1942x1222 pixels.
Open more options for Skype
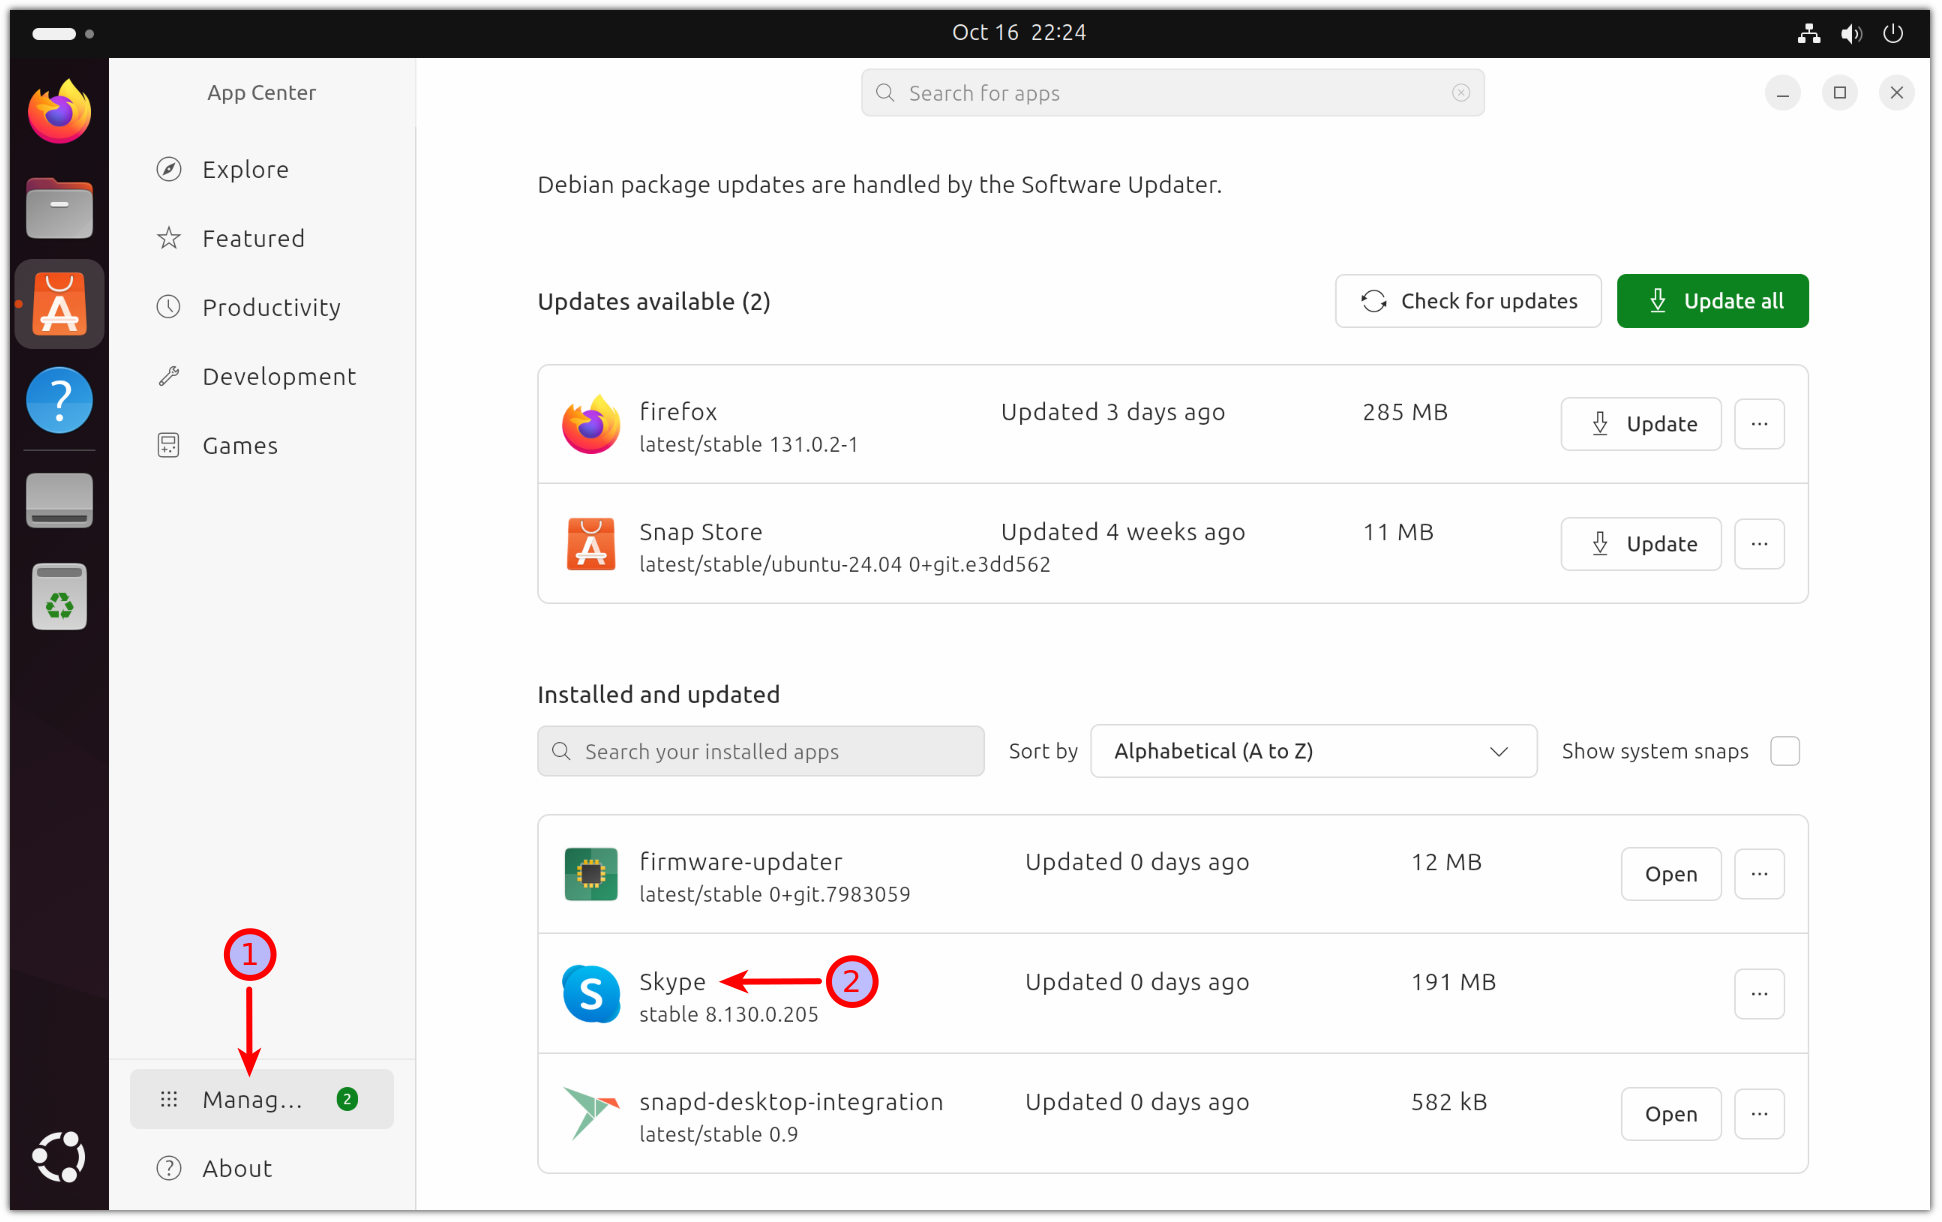point(1760,994)
